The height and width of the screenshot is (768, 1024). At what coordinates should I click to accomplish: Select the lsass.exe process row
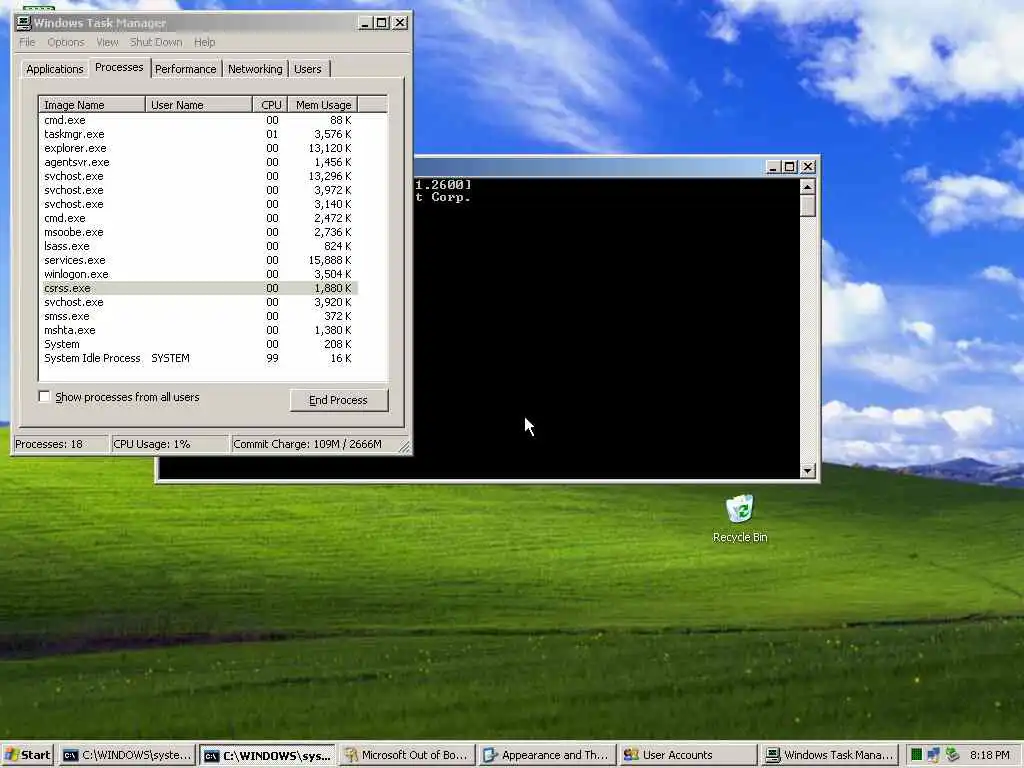[198, 246]
